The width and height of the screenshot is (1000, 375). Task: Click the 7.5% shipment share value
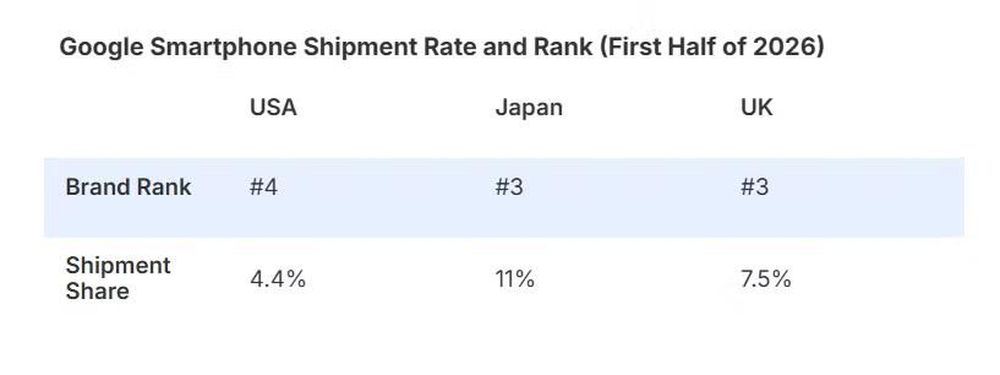tap(765, 279)
